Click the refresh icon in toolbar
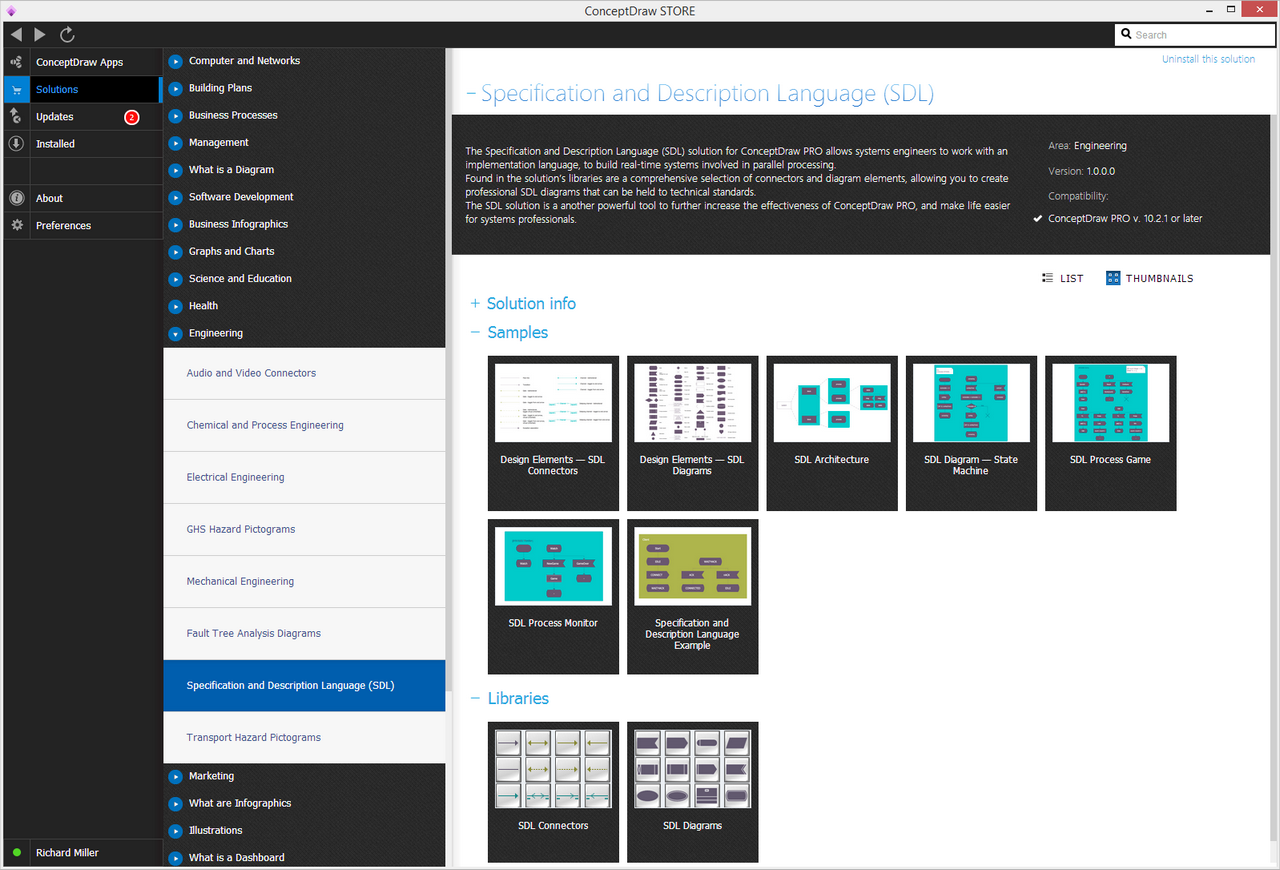The width and height of the screenshot is (1280, 870). pos(67,34)
